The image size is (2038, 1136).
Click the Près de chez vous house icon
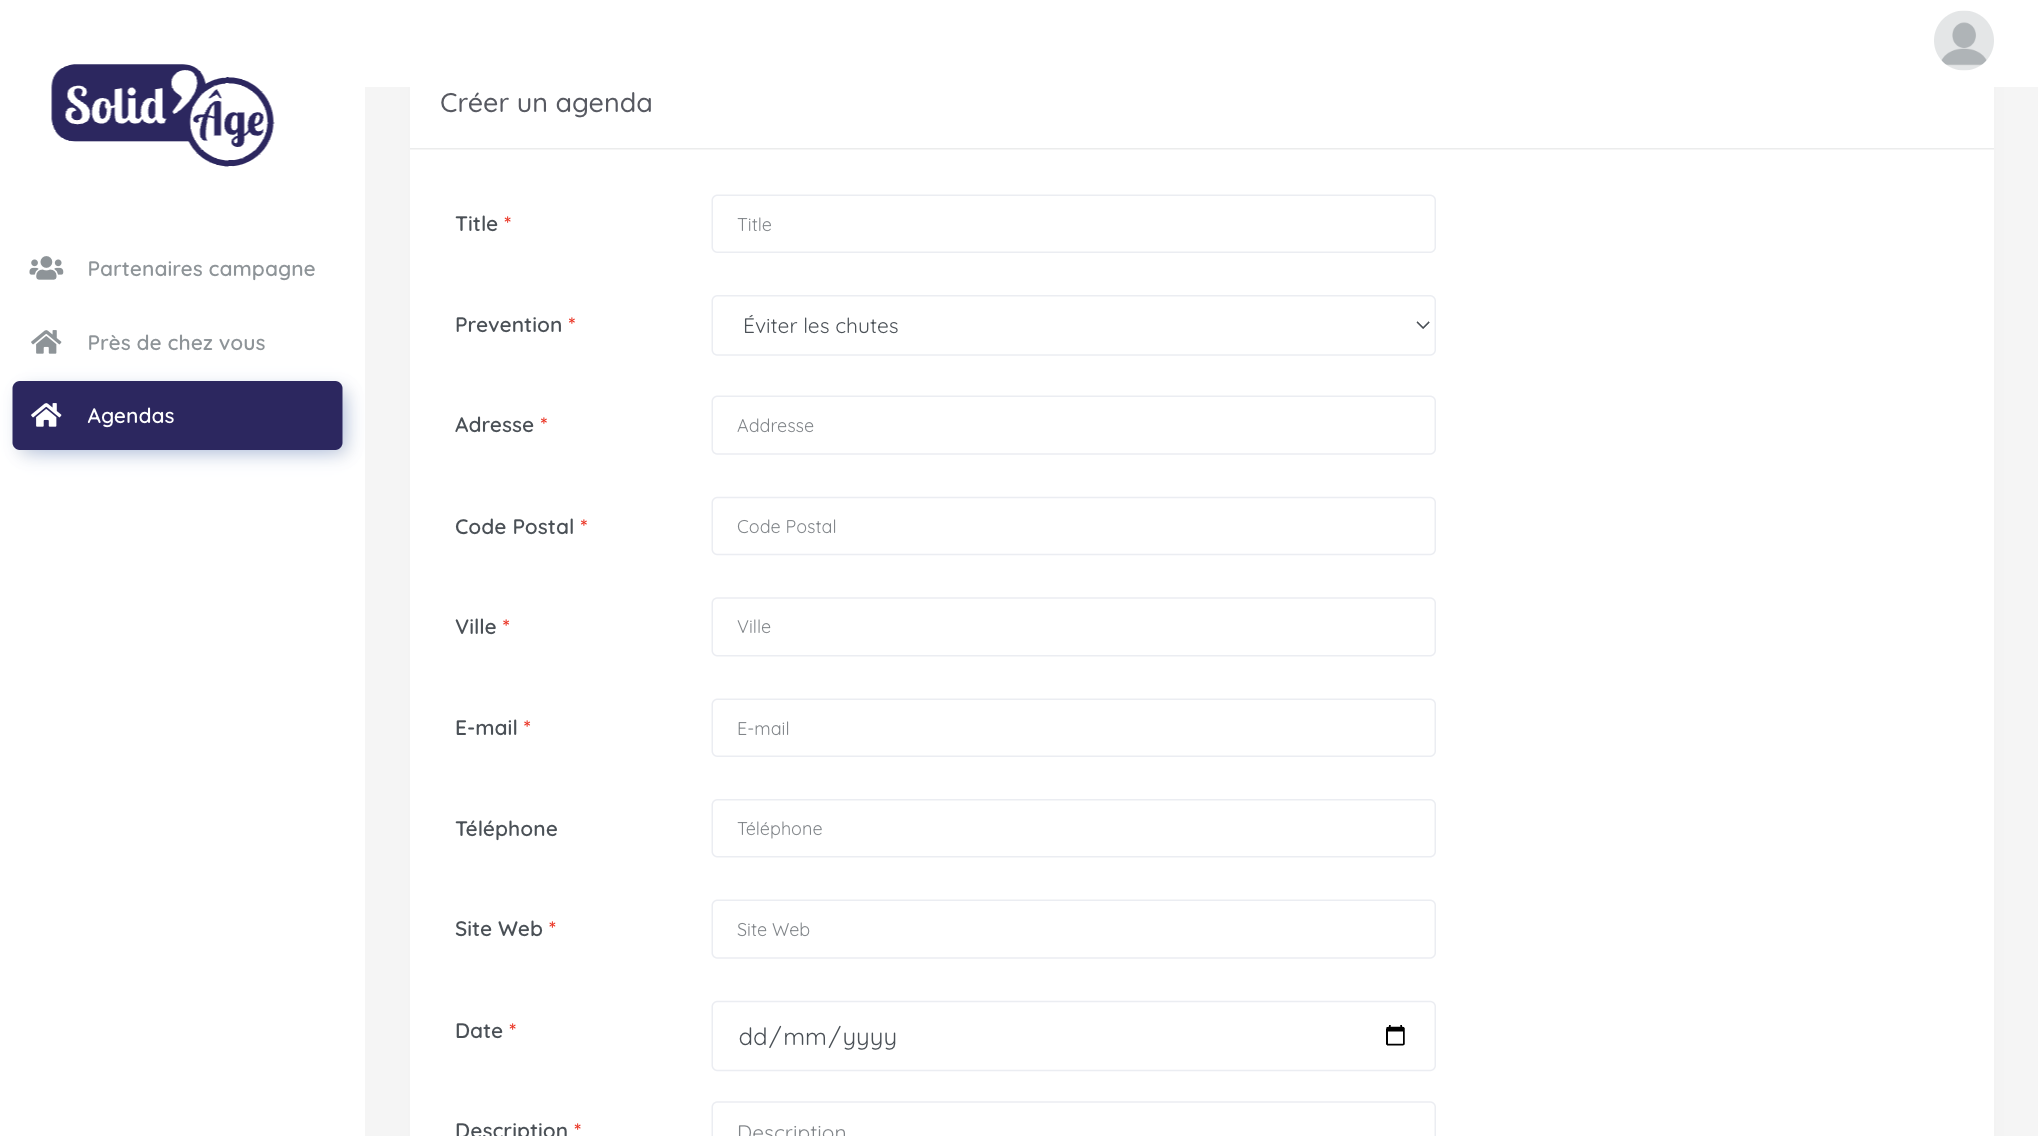[x=46, y=342]
